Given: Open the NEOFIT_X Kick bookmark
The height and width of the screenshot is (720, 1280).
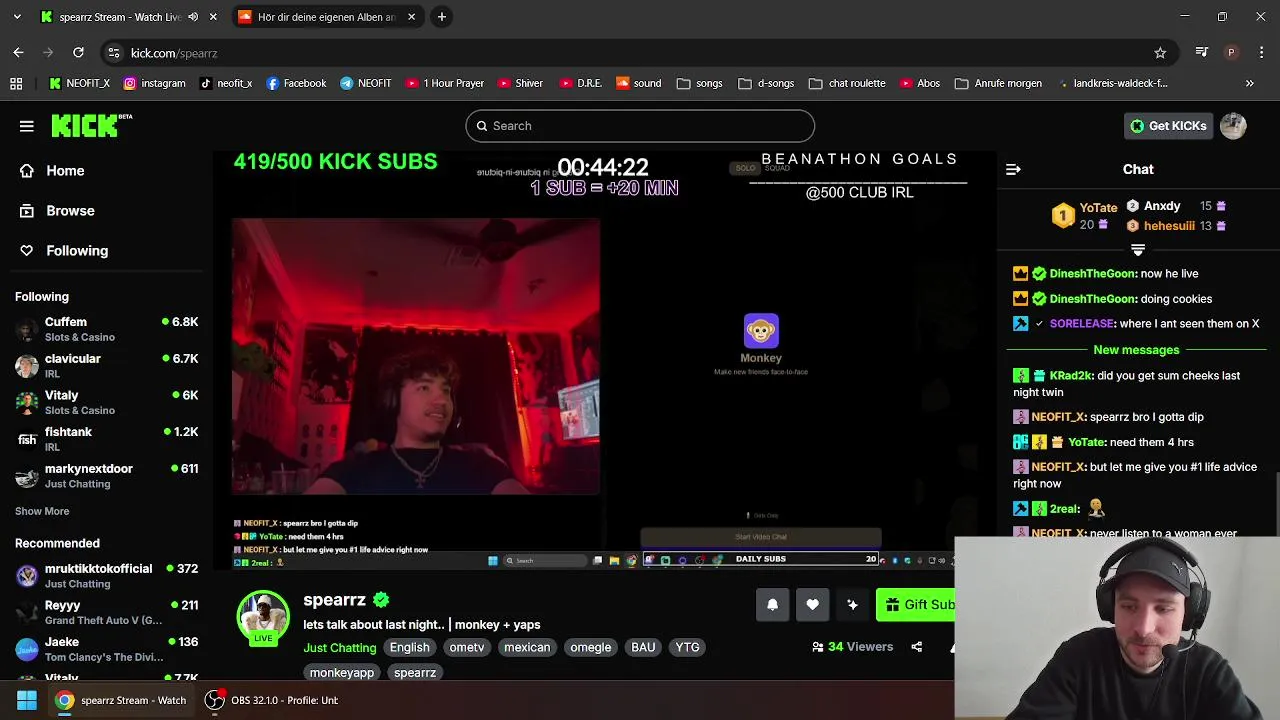Looking at the screenshot, I should point(79,84).
